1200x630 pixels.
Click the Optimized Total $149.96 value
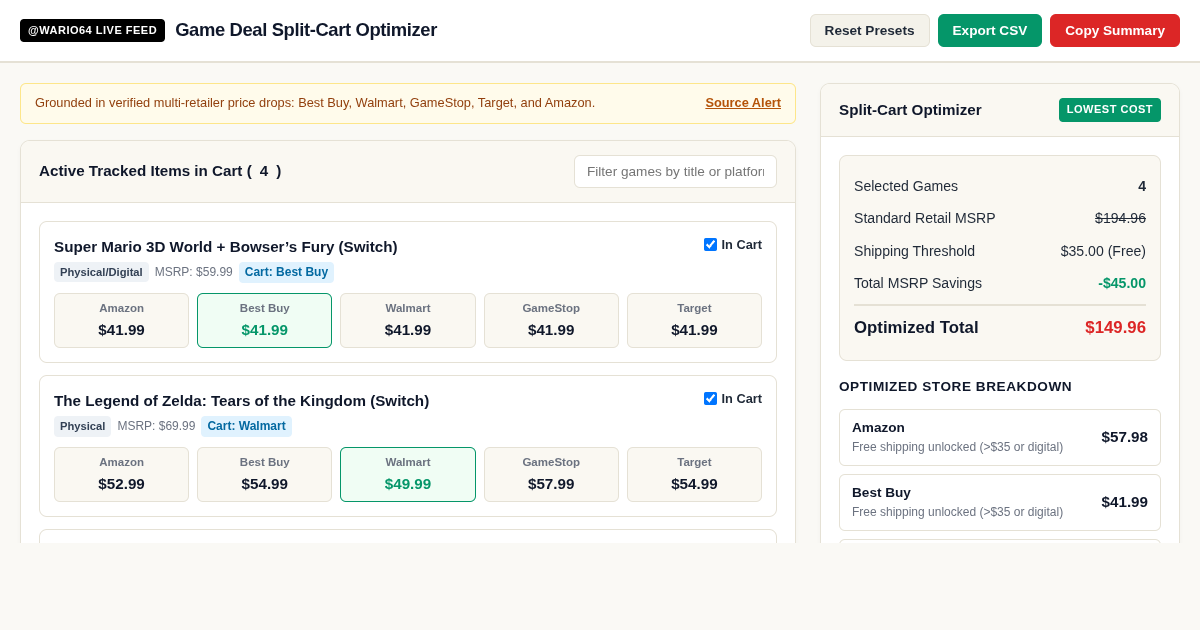pyautogui.click(x=1115, y=328)
